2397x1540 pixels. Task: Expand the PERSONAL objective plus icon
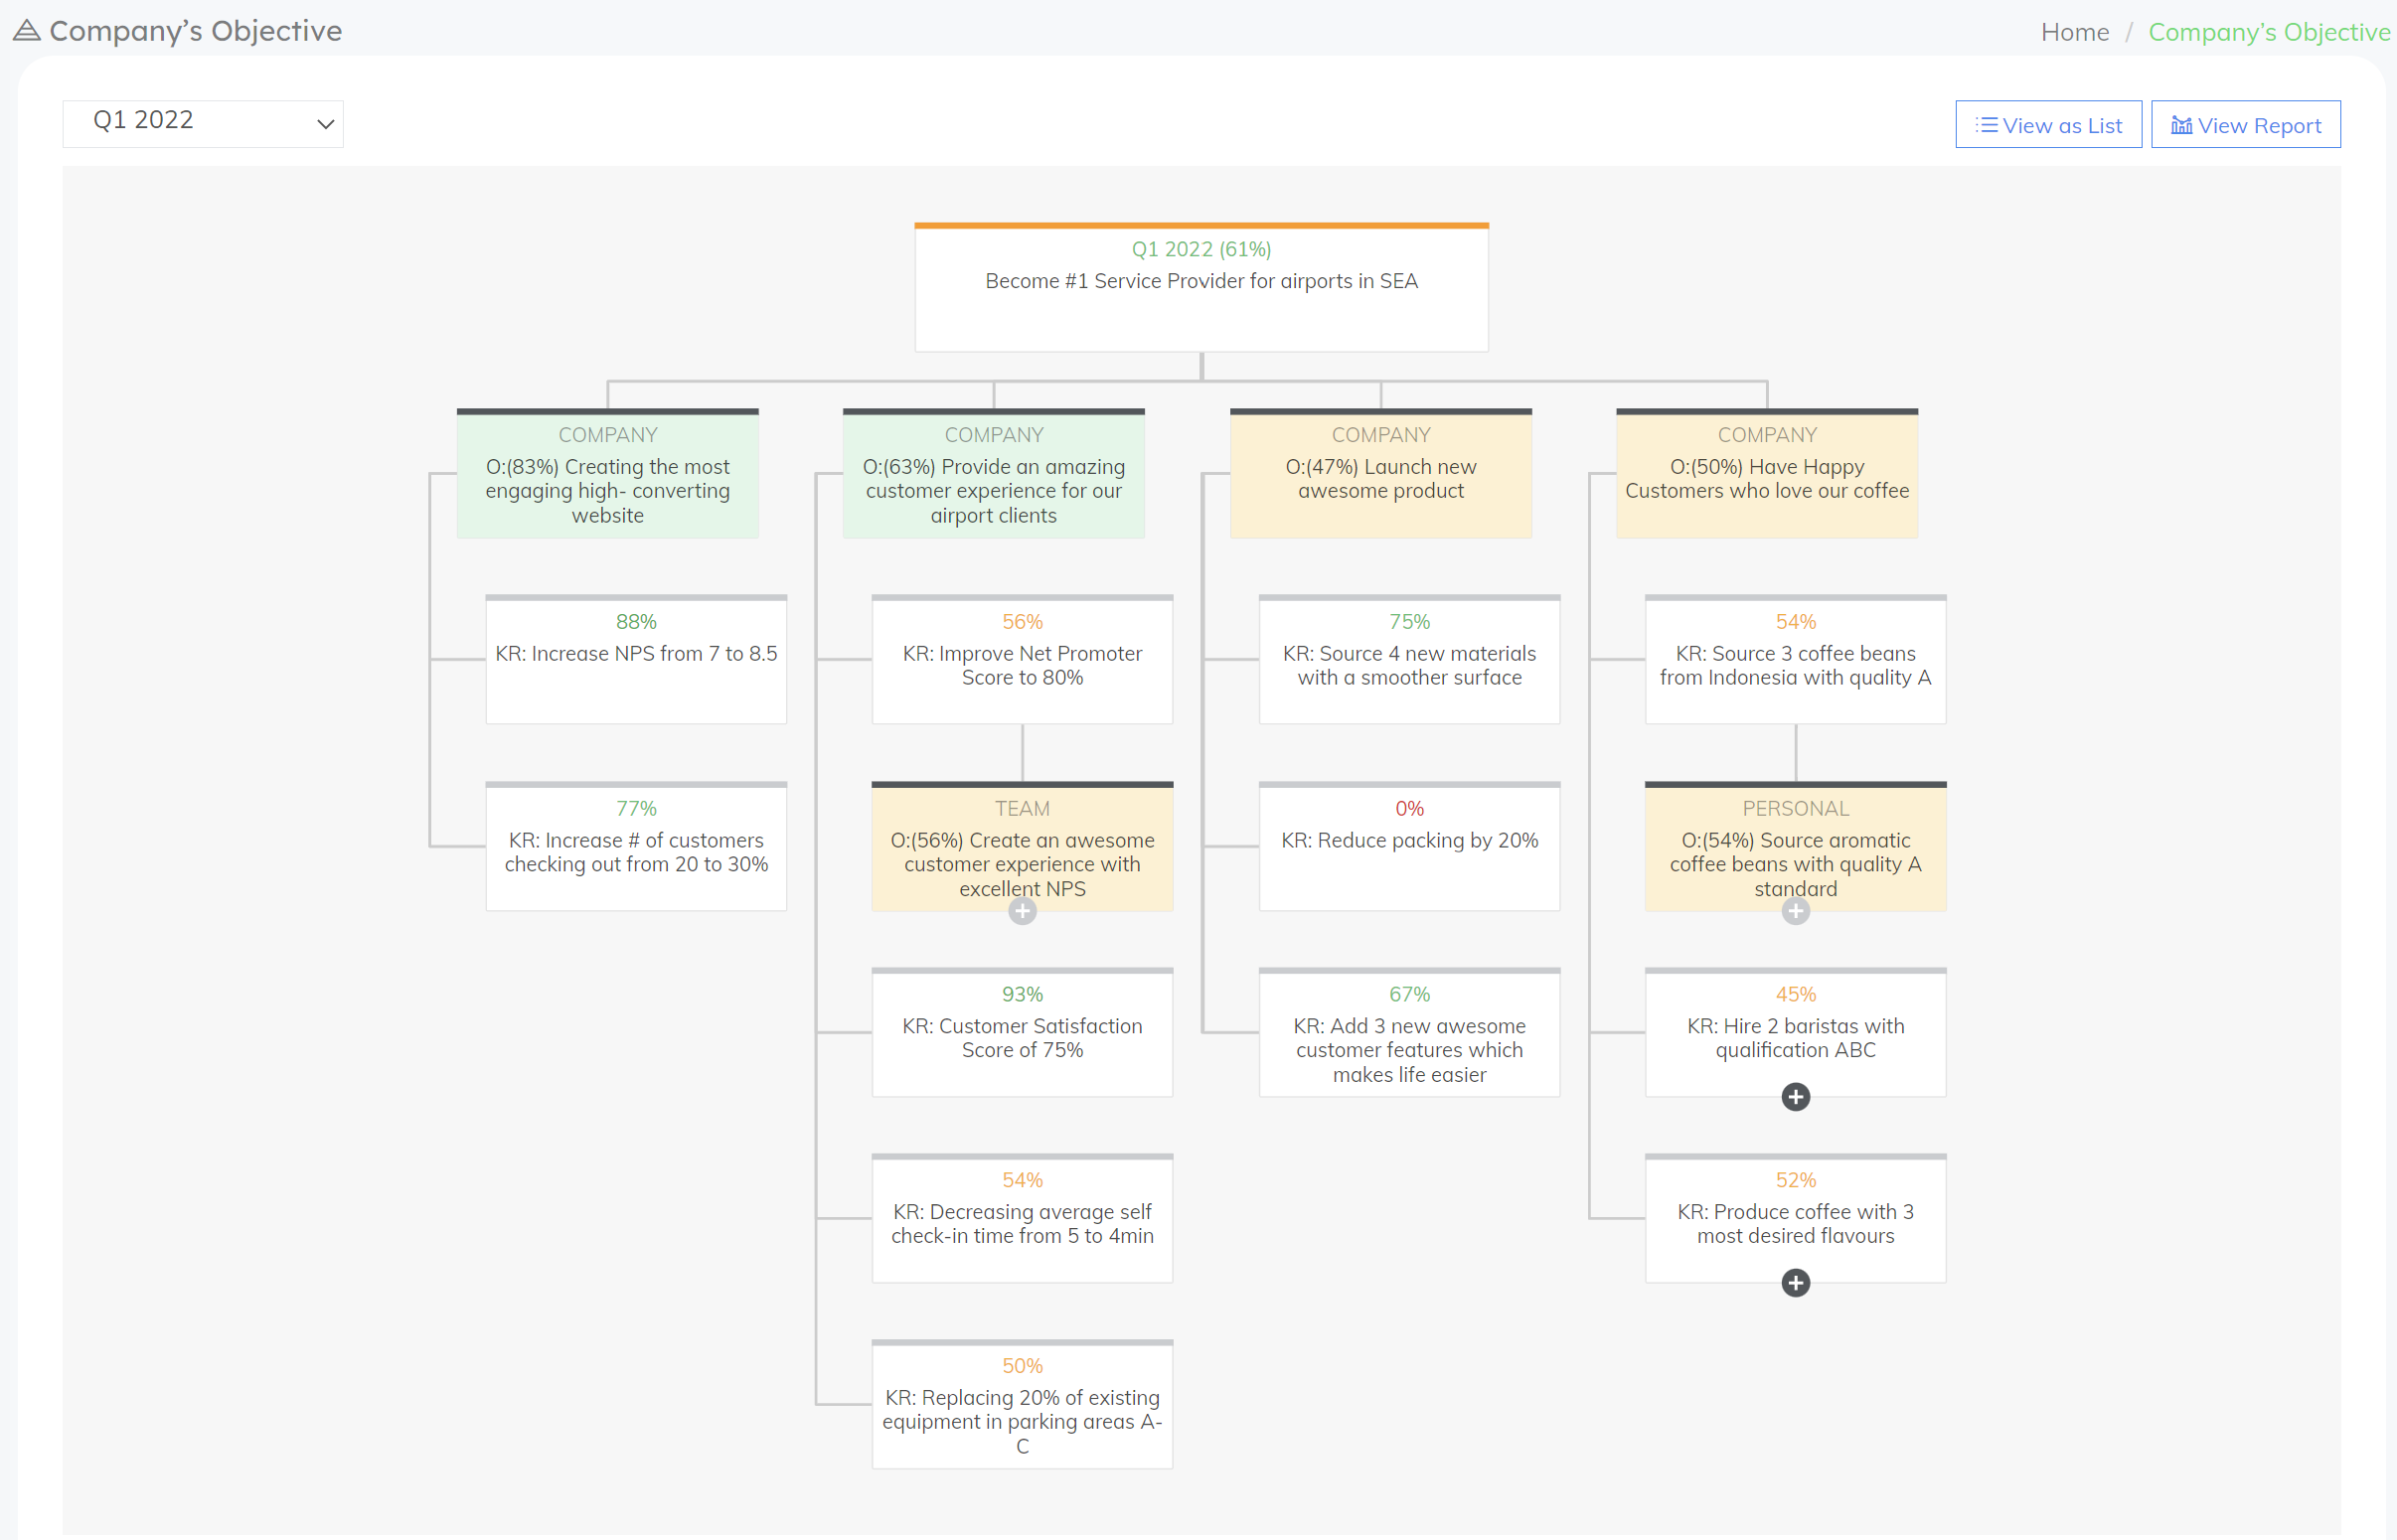(1795, 910)
